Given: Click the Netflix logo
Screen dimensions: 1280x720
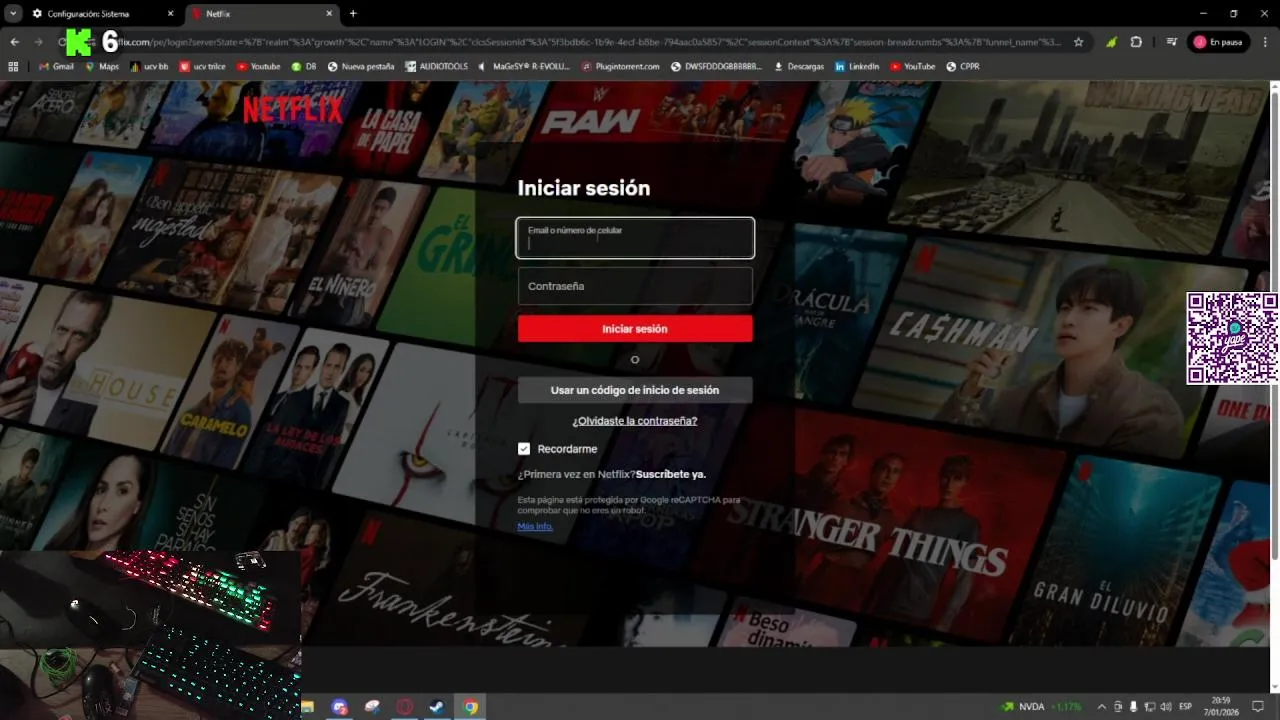Looking at the screenshot, I should click(x=292, y=109).
